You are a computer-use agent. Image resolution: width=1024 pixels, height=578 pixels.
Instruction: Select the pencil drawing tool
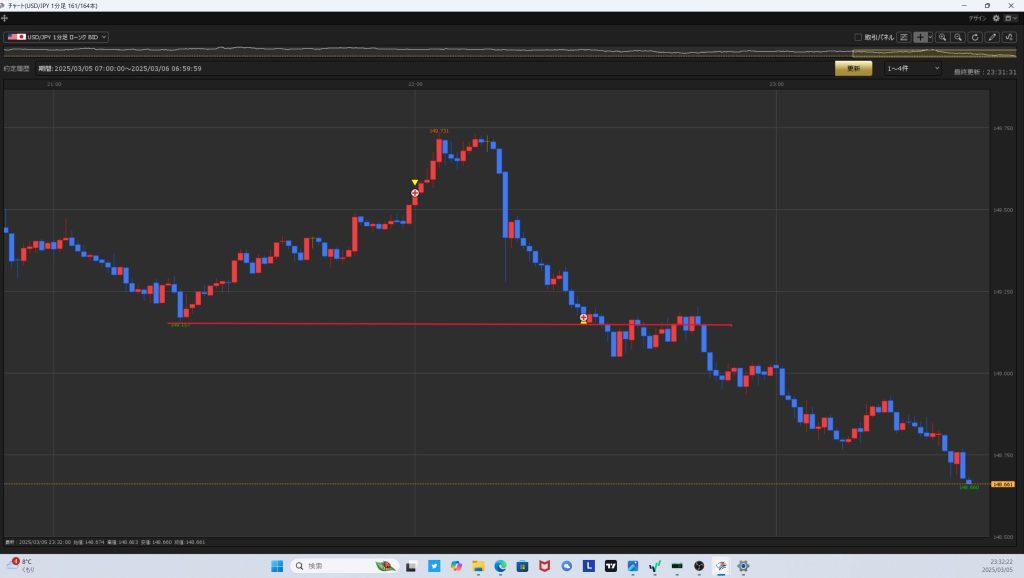point(992,37)
